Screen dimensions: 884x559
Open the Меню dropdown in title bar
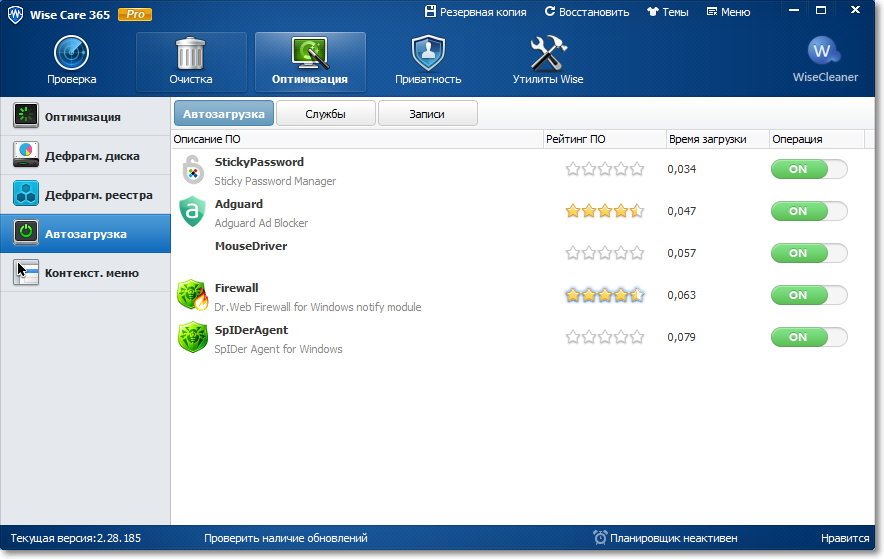[x=727, y=12]
